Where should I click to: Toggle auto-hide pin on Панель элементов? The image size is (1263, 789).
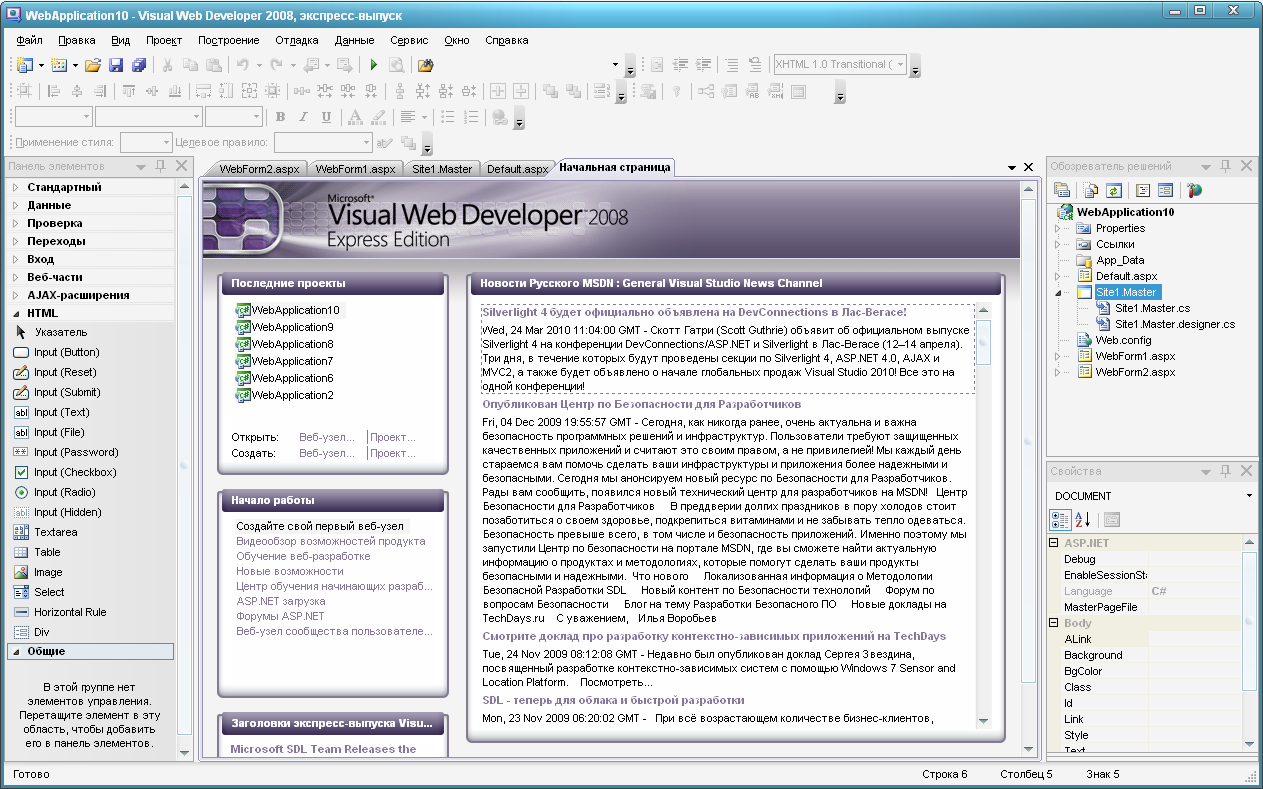(161, 166)
